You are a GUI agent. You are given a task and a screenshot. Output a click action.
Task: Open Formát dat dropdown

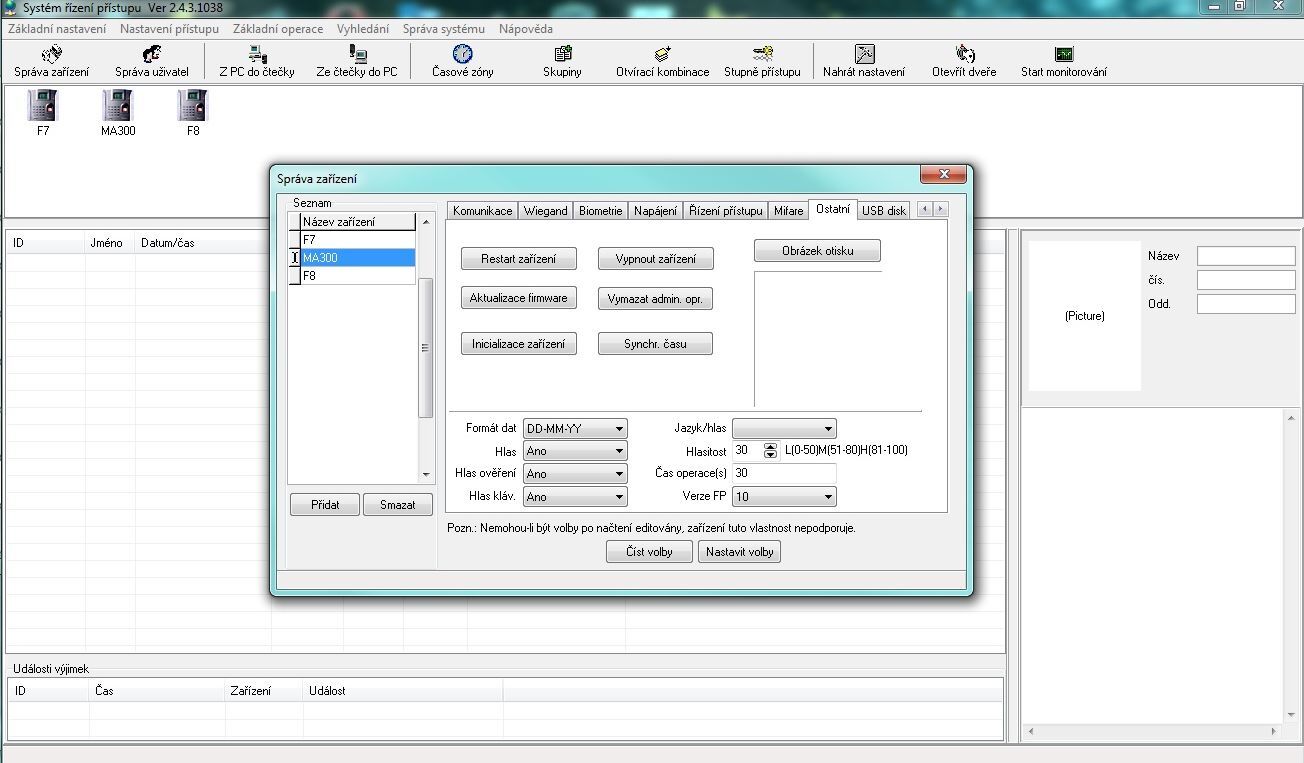click(x=575, y=428)
